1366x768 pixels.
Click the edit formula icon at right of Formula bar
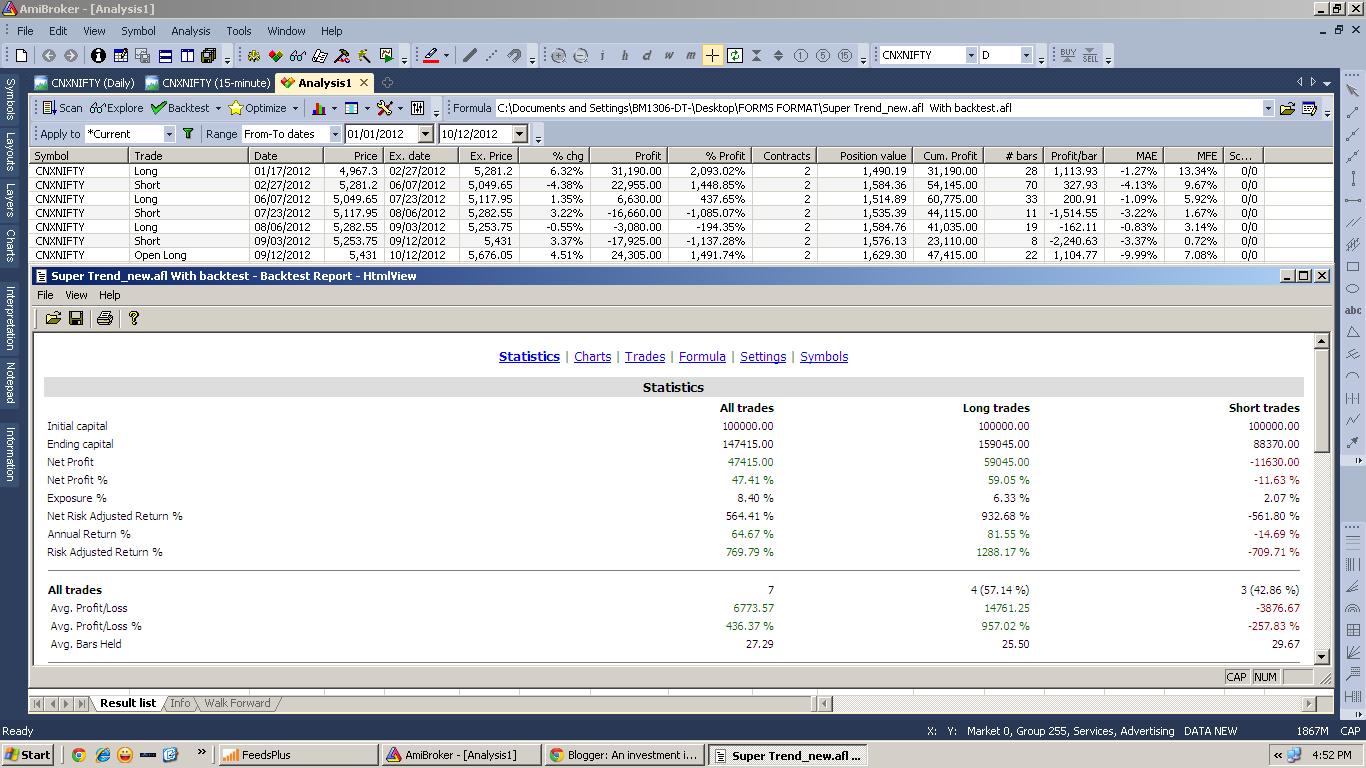(x=1309, y=108)
